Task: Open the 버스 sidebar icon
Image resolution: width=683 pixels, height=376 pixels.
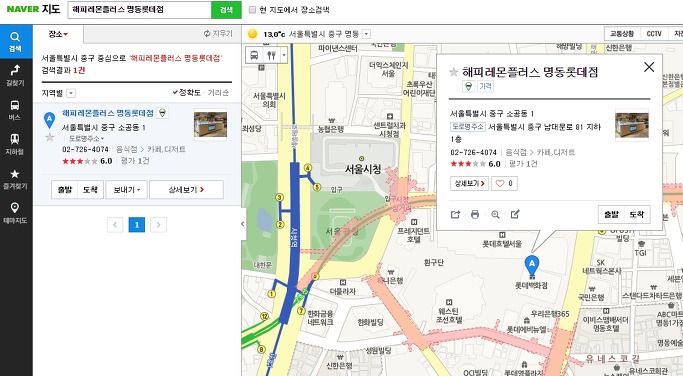Action: point(16,110)
